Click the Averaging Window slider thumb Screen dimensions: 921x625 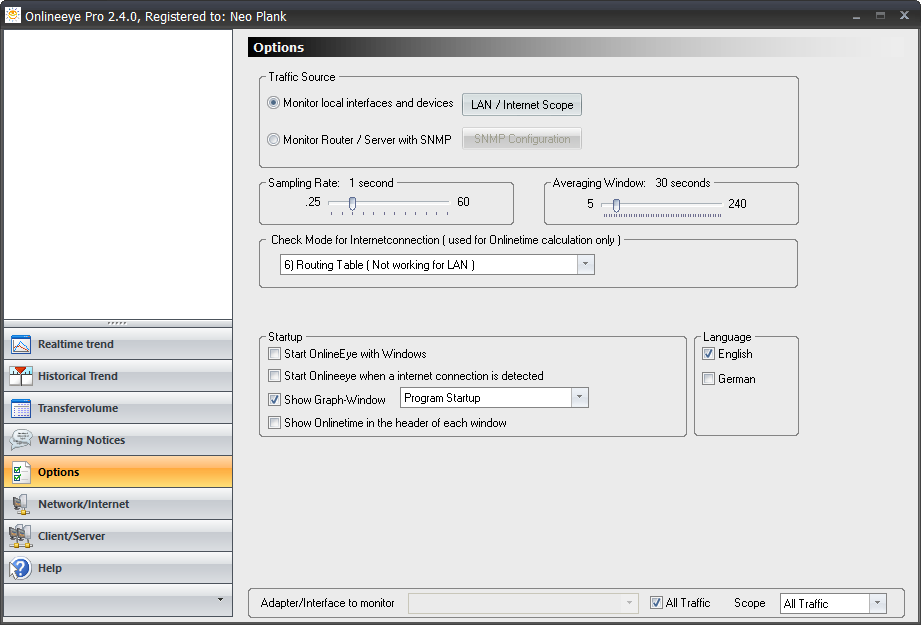[616, 205]
